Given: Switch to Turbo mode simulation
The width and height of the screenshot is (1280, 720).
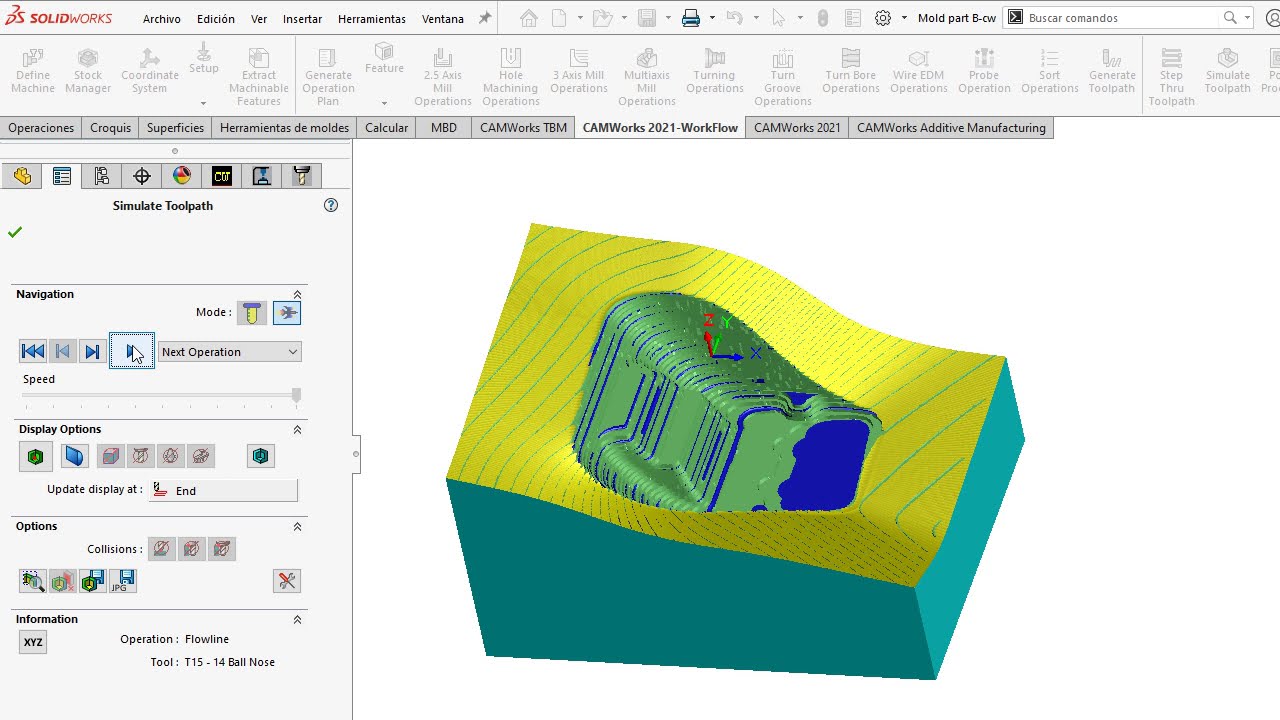Looking at the screenshot, I should click(287, 313).
